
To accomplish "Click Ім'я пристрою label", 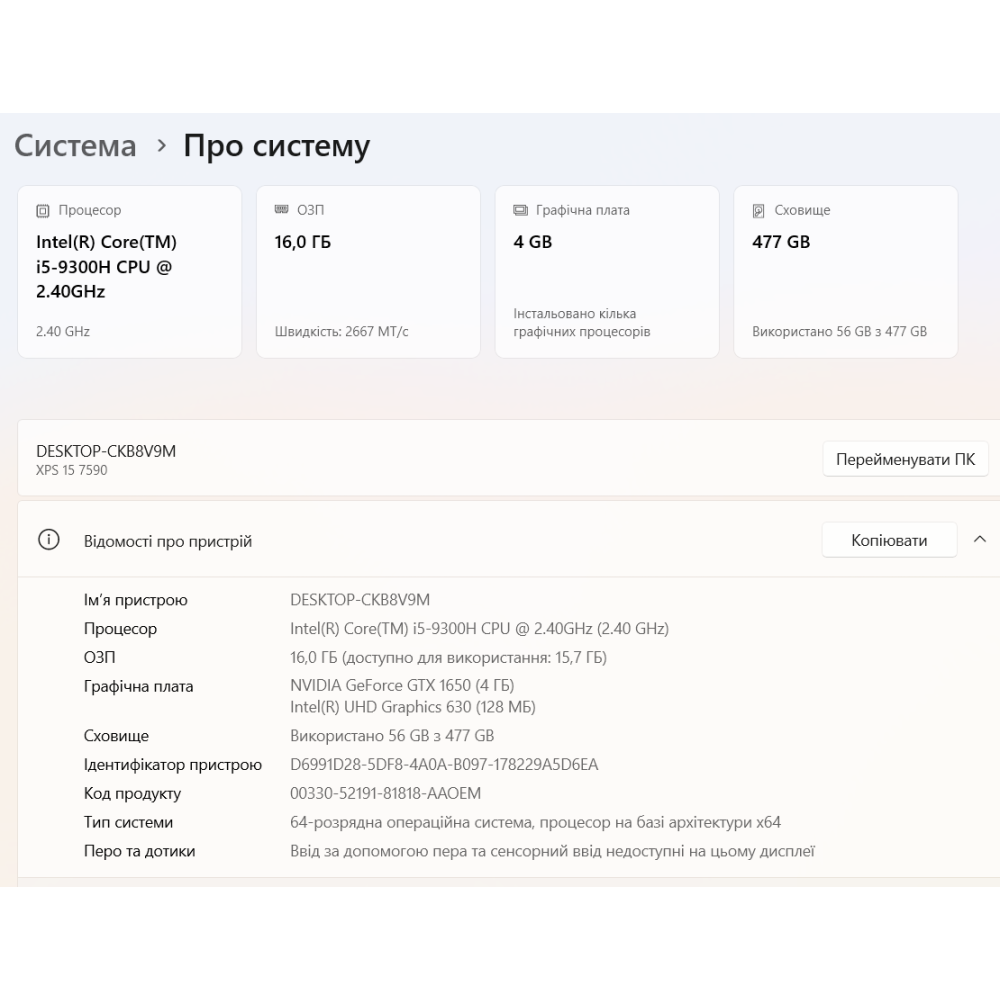I will 136,600.
